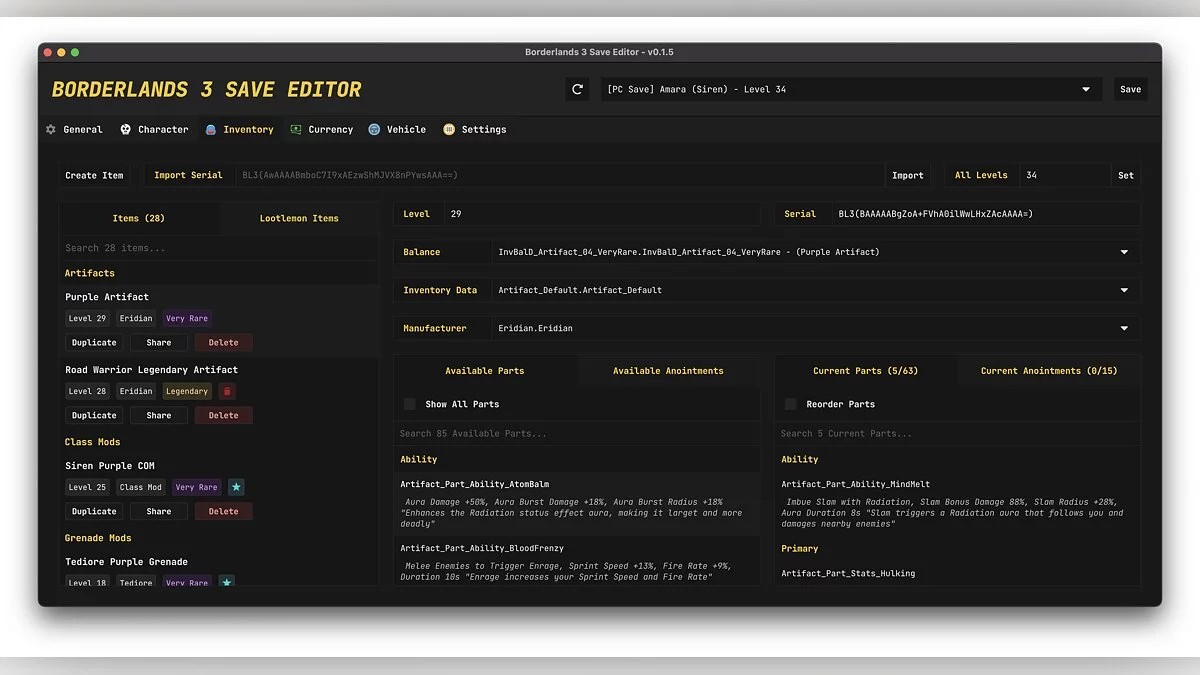Click the Create Item button
The height and width of the screenshot is (675, 1200).
coord(95,175)
